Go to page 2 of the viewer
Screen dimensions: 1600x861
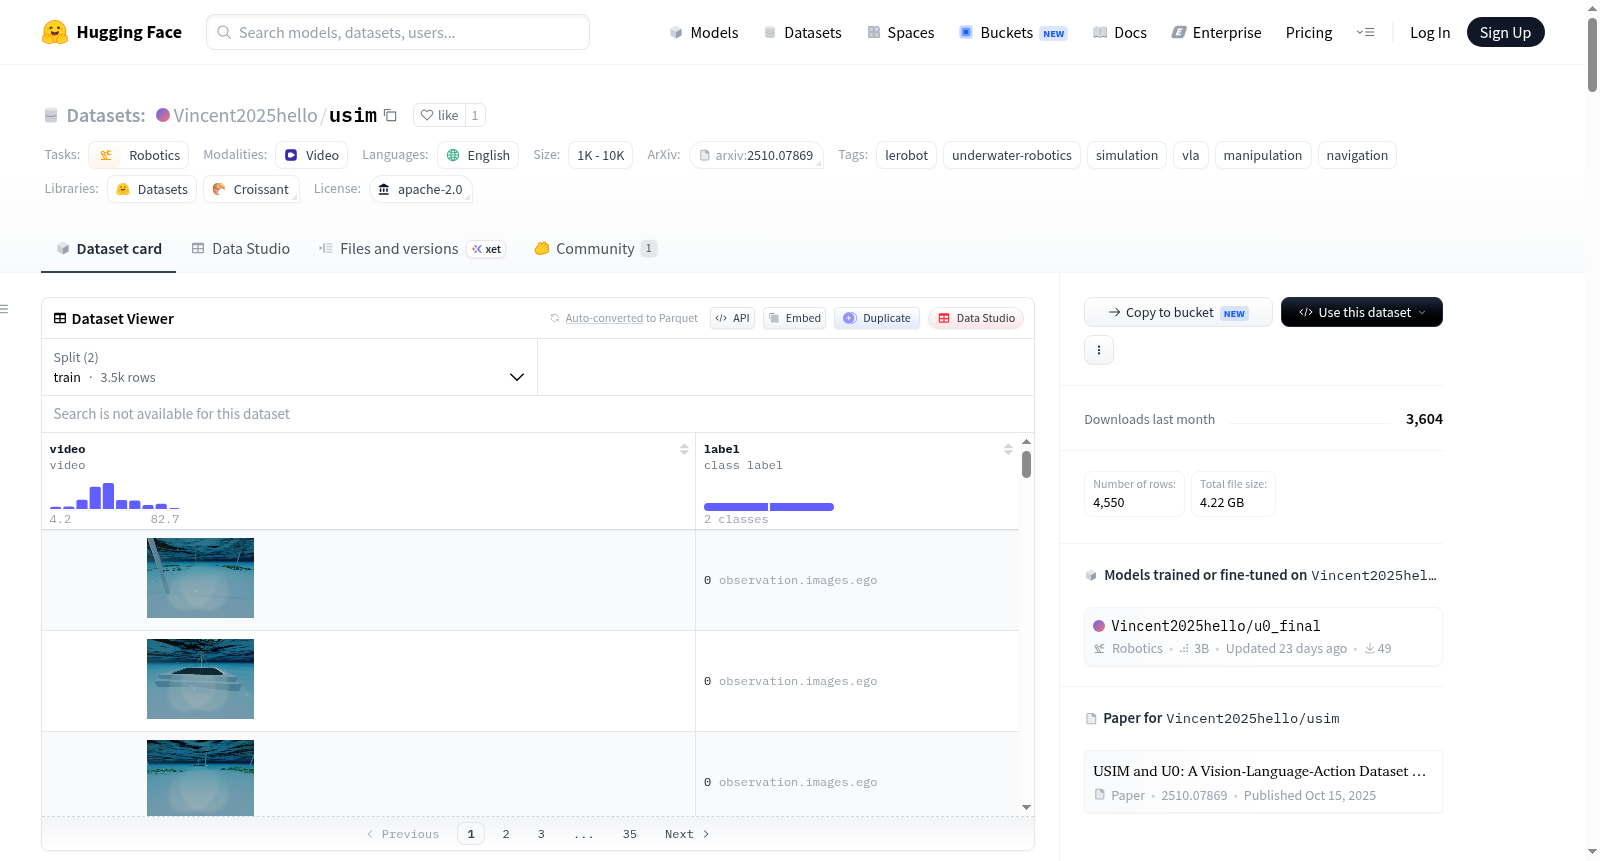click(506, 834)
